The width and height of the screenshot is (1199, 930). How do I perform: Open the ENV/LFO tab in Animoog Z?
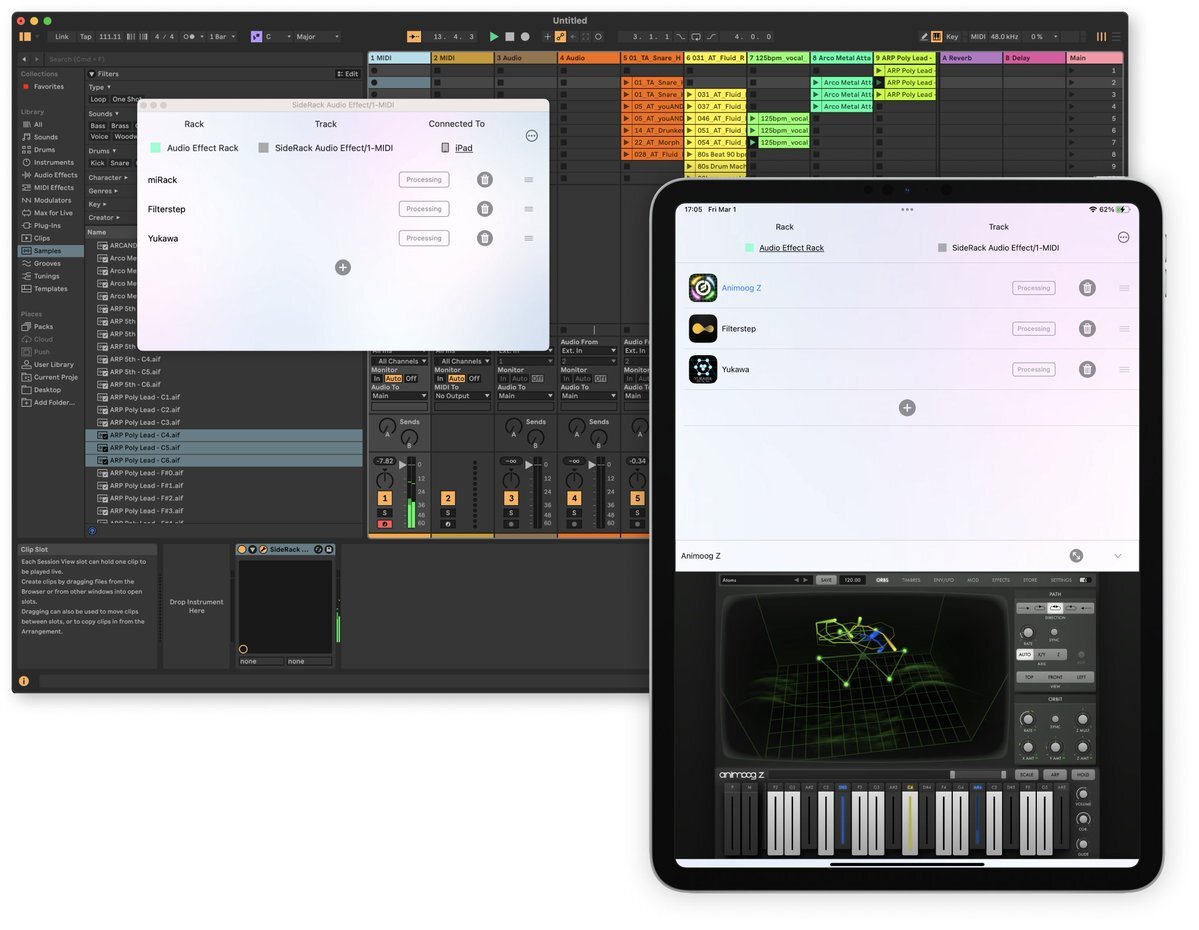click(944, 580)
